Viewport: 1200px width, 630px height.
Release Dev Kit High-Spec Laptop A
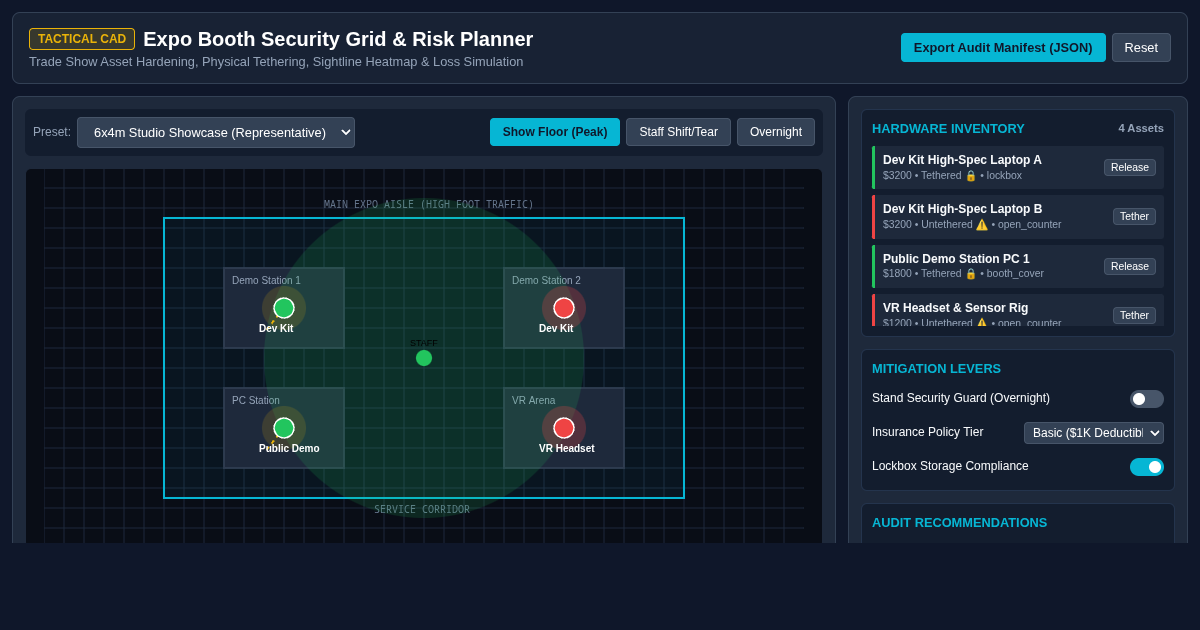[1130, 167]
